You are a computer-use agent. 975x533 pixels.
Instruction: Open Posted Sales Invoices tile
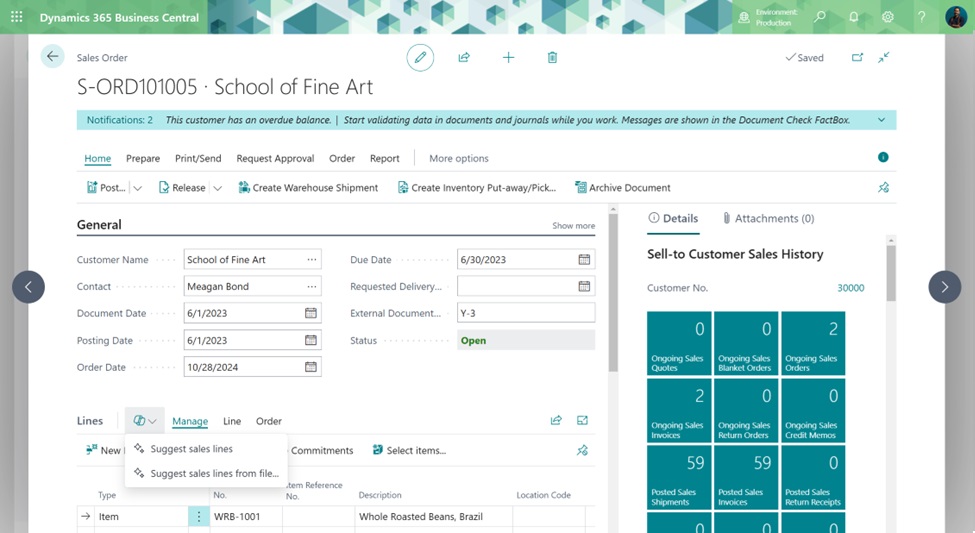(746, 478)
